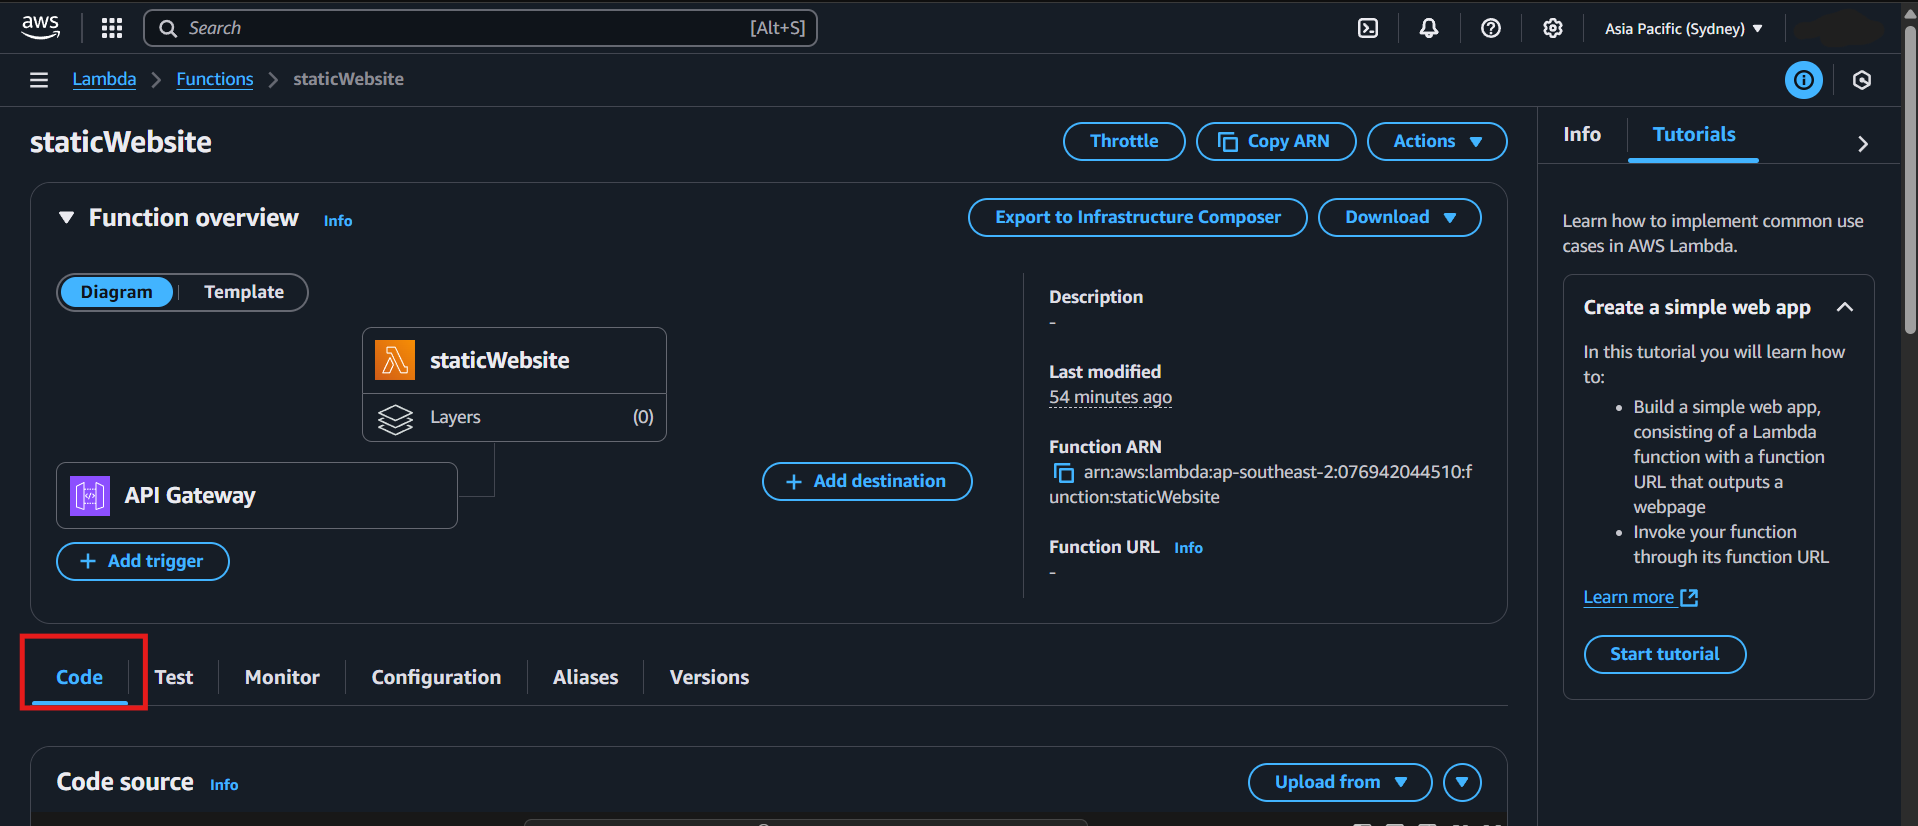Copy the Function ARN via copy icon
The width and height of the screenshot is (1918, 826).
click(x=1063, y=473)
